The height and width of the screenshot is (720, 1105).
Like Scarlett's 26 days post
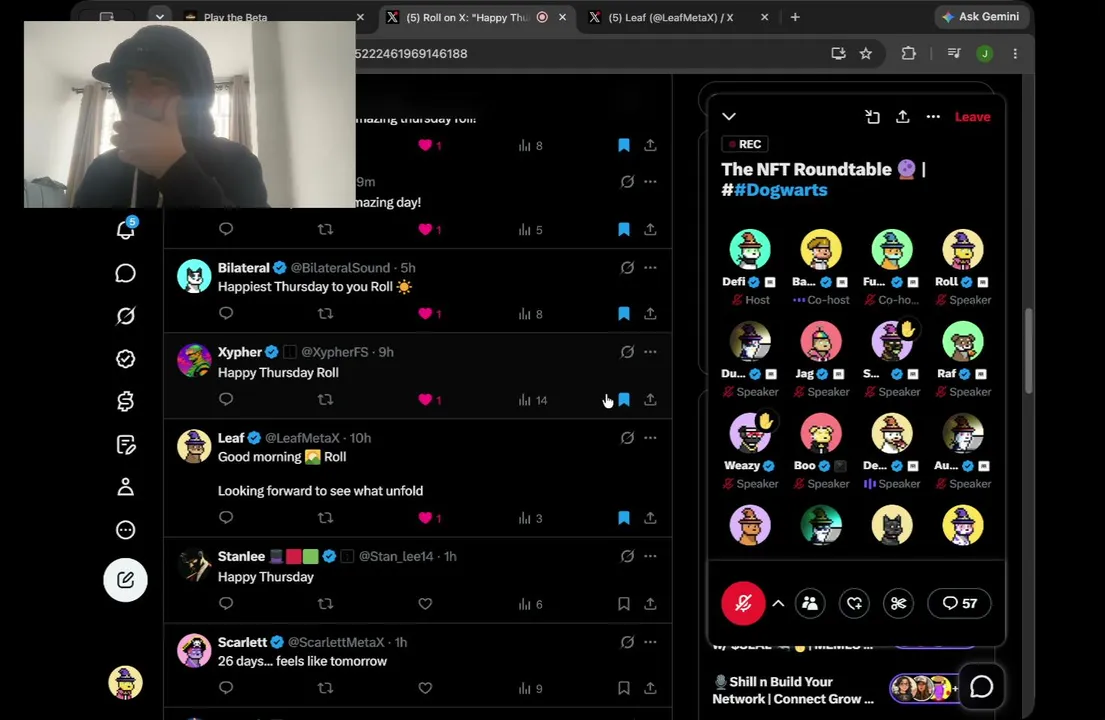425,688
